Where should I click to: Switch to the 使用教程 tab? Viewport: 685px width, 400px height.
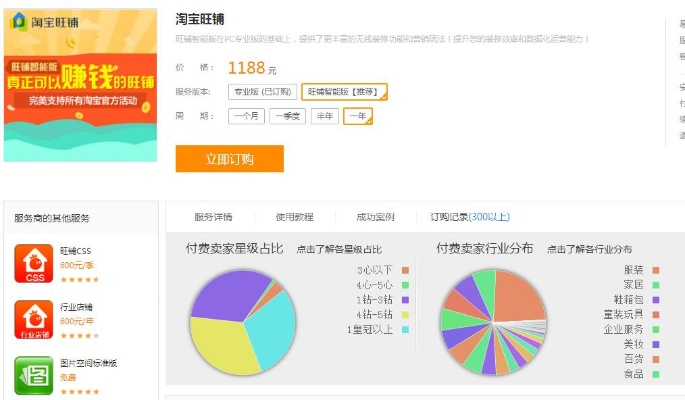pos(294,217)
